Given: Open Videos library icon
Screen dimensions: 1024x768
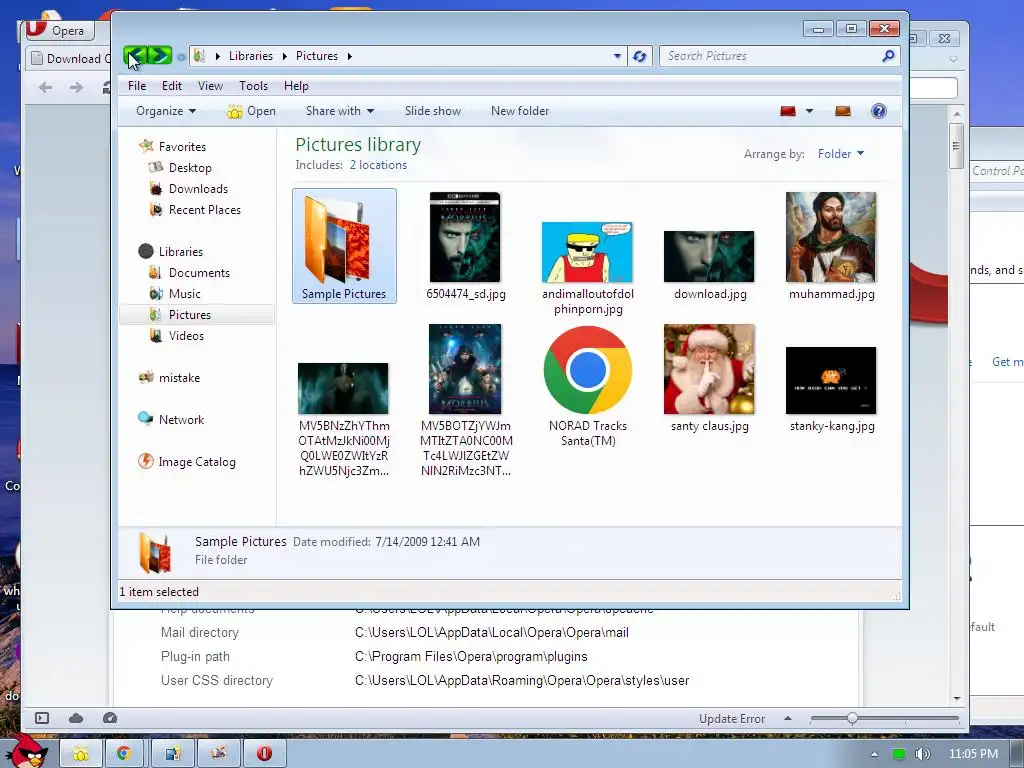Looking at the screenshot, I should pos(155,336).
